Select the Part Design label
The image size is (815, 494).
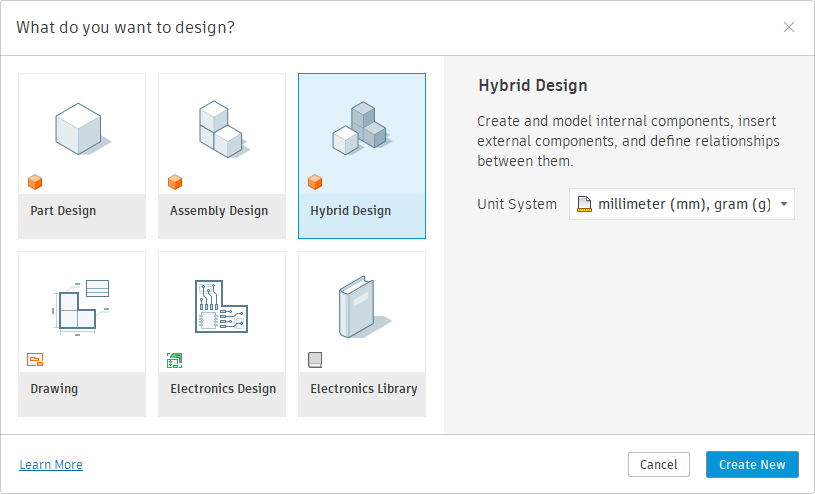click(63, 211)
